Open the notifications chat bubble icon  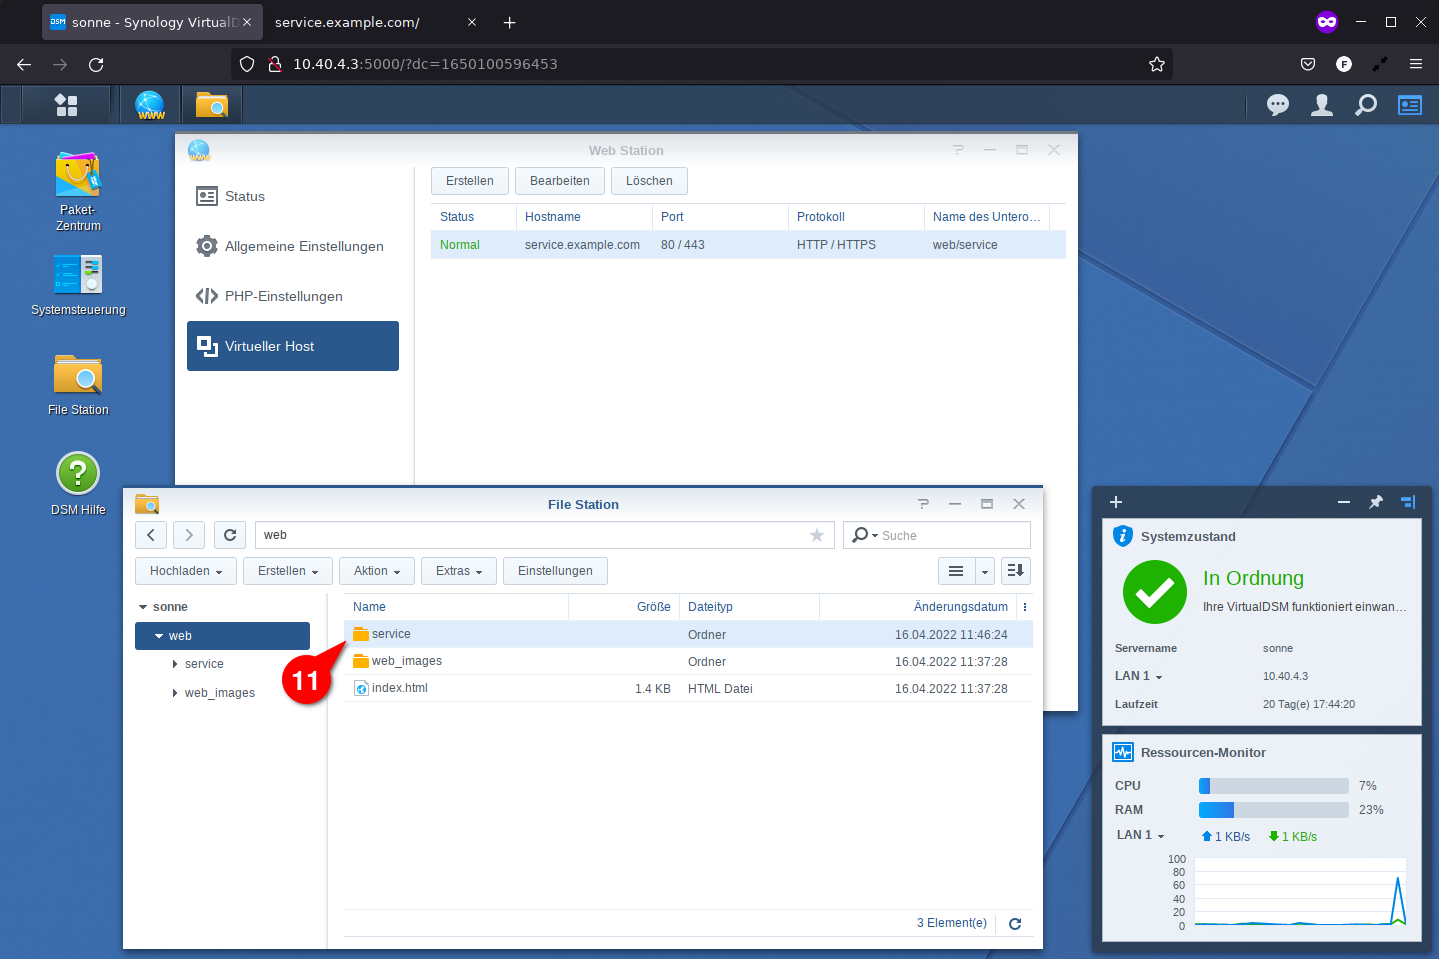[1277, 105]
